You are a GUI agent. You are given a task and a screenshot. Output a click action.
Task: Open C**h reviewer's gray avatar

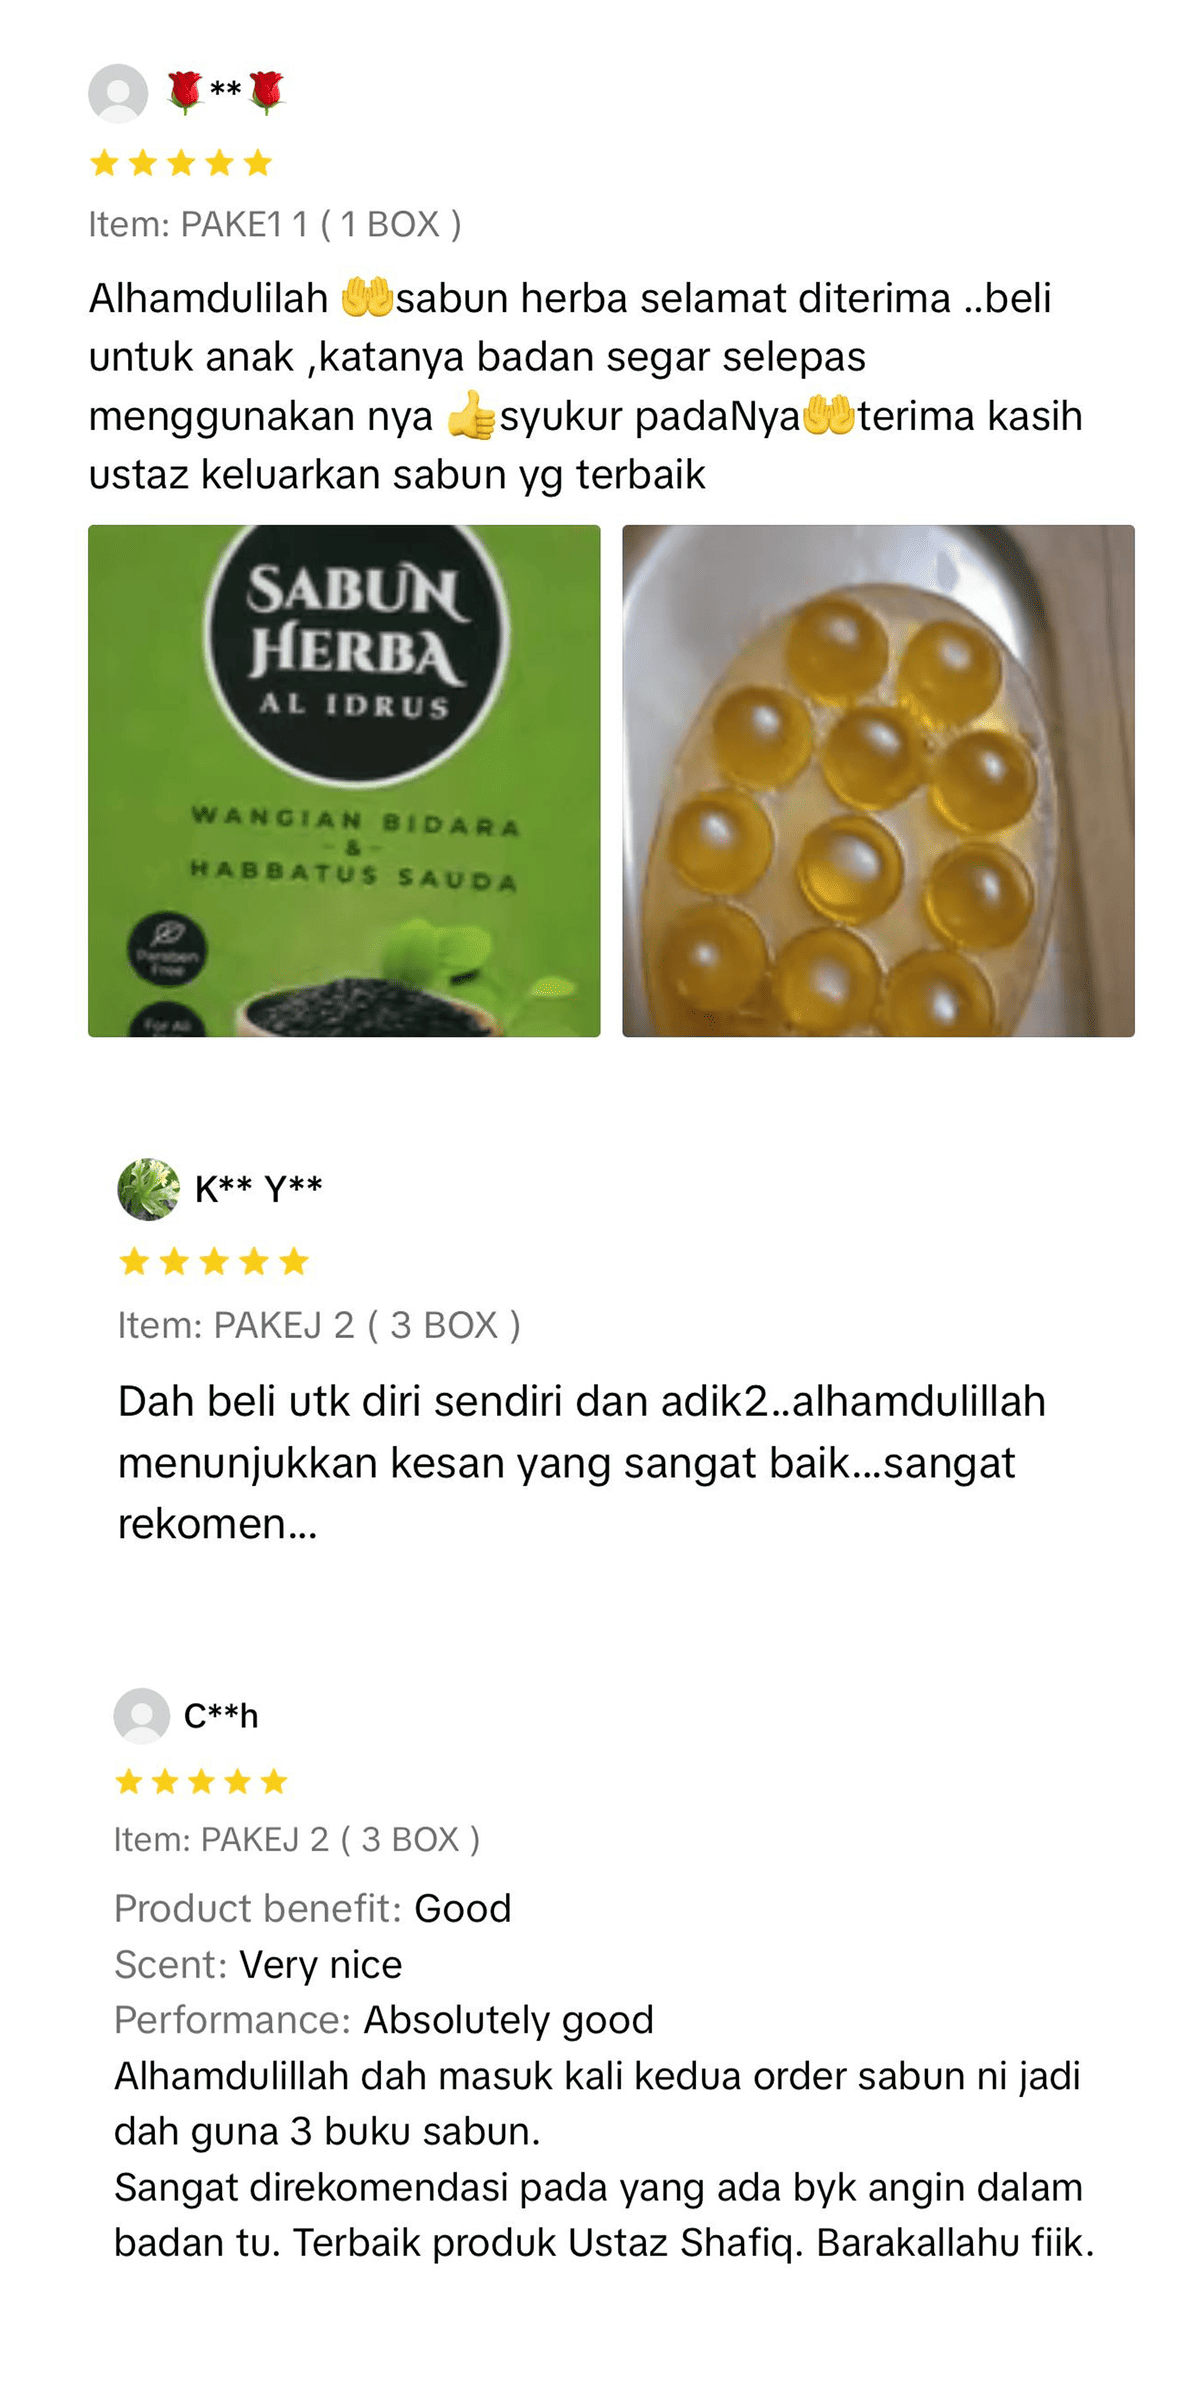coord(142,1716)
